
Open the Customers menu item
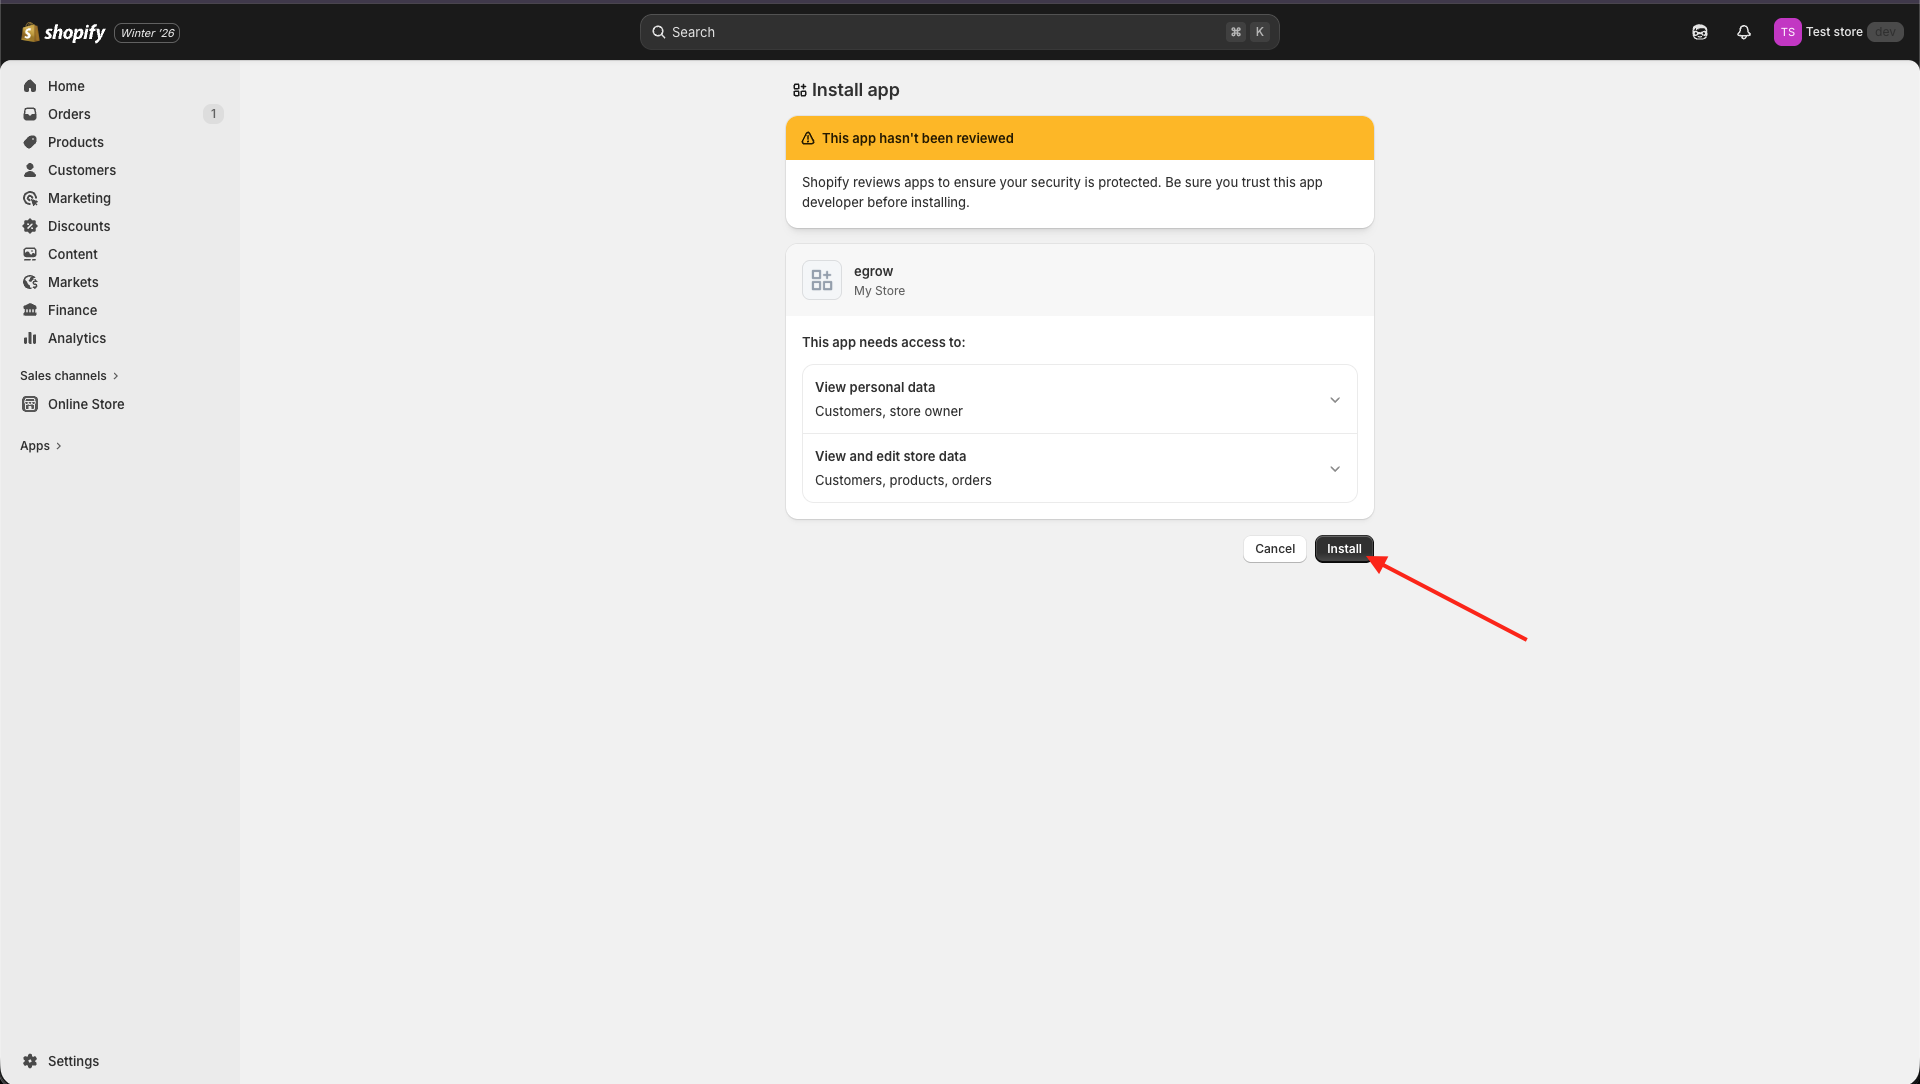[x=82, y=170]
